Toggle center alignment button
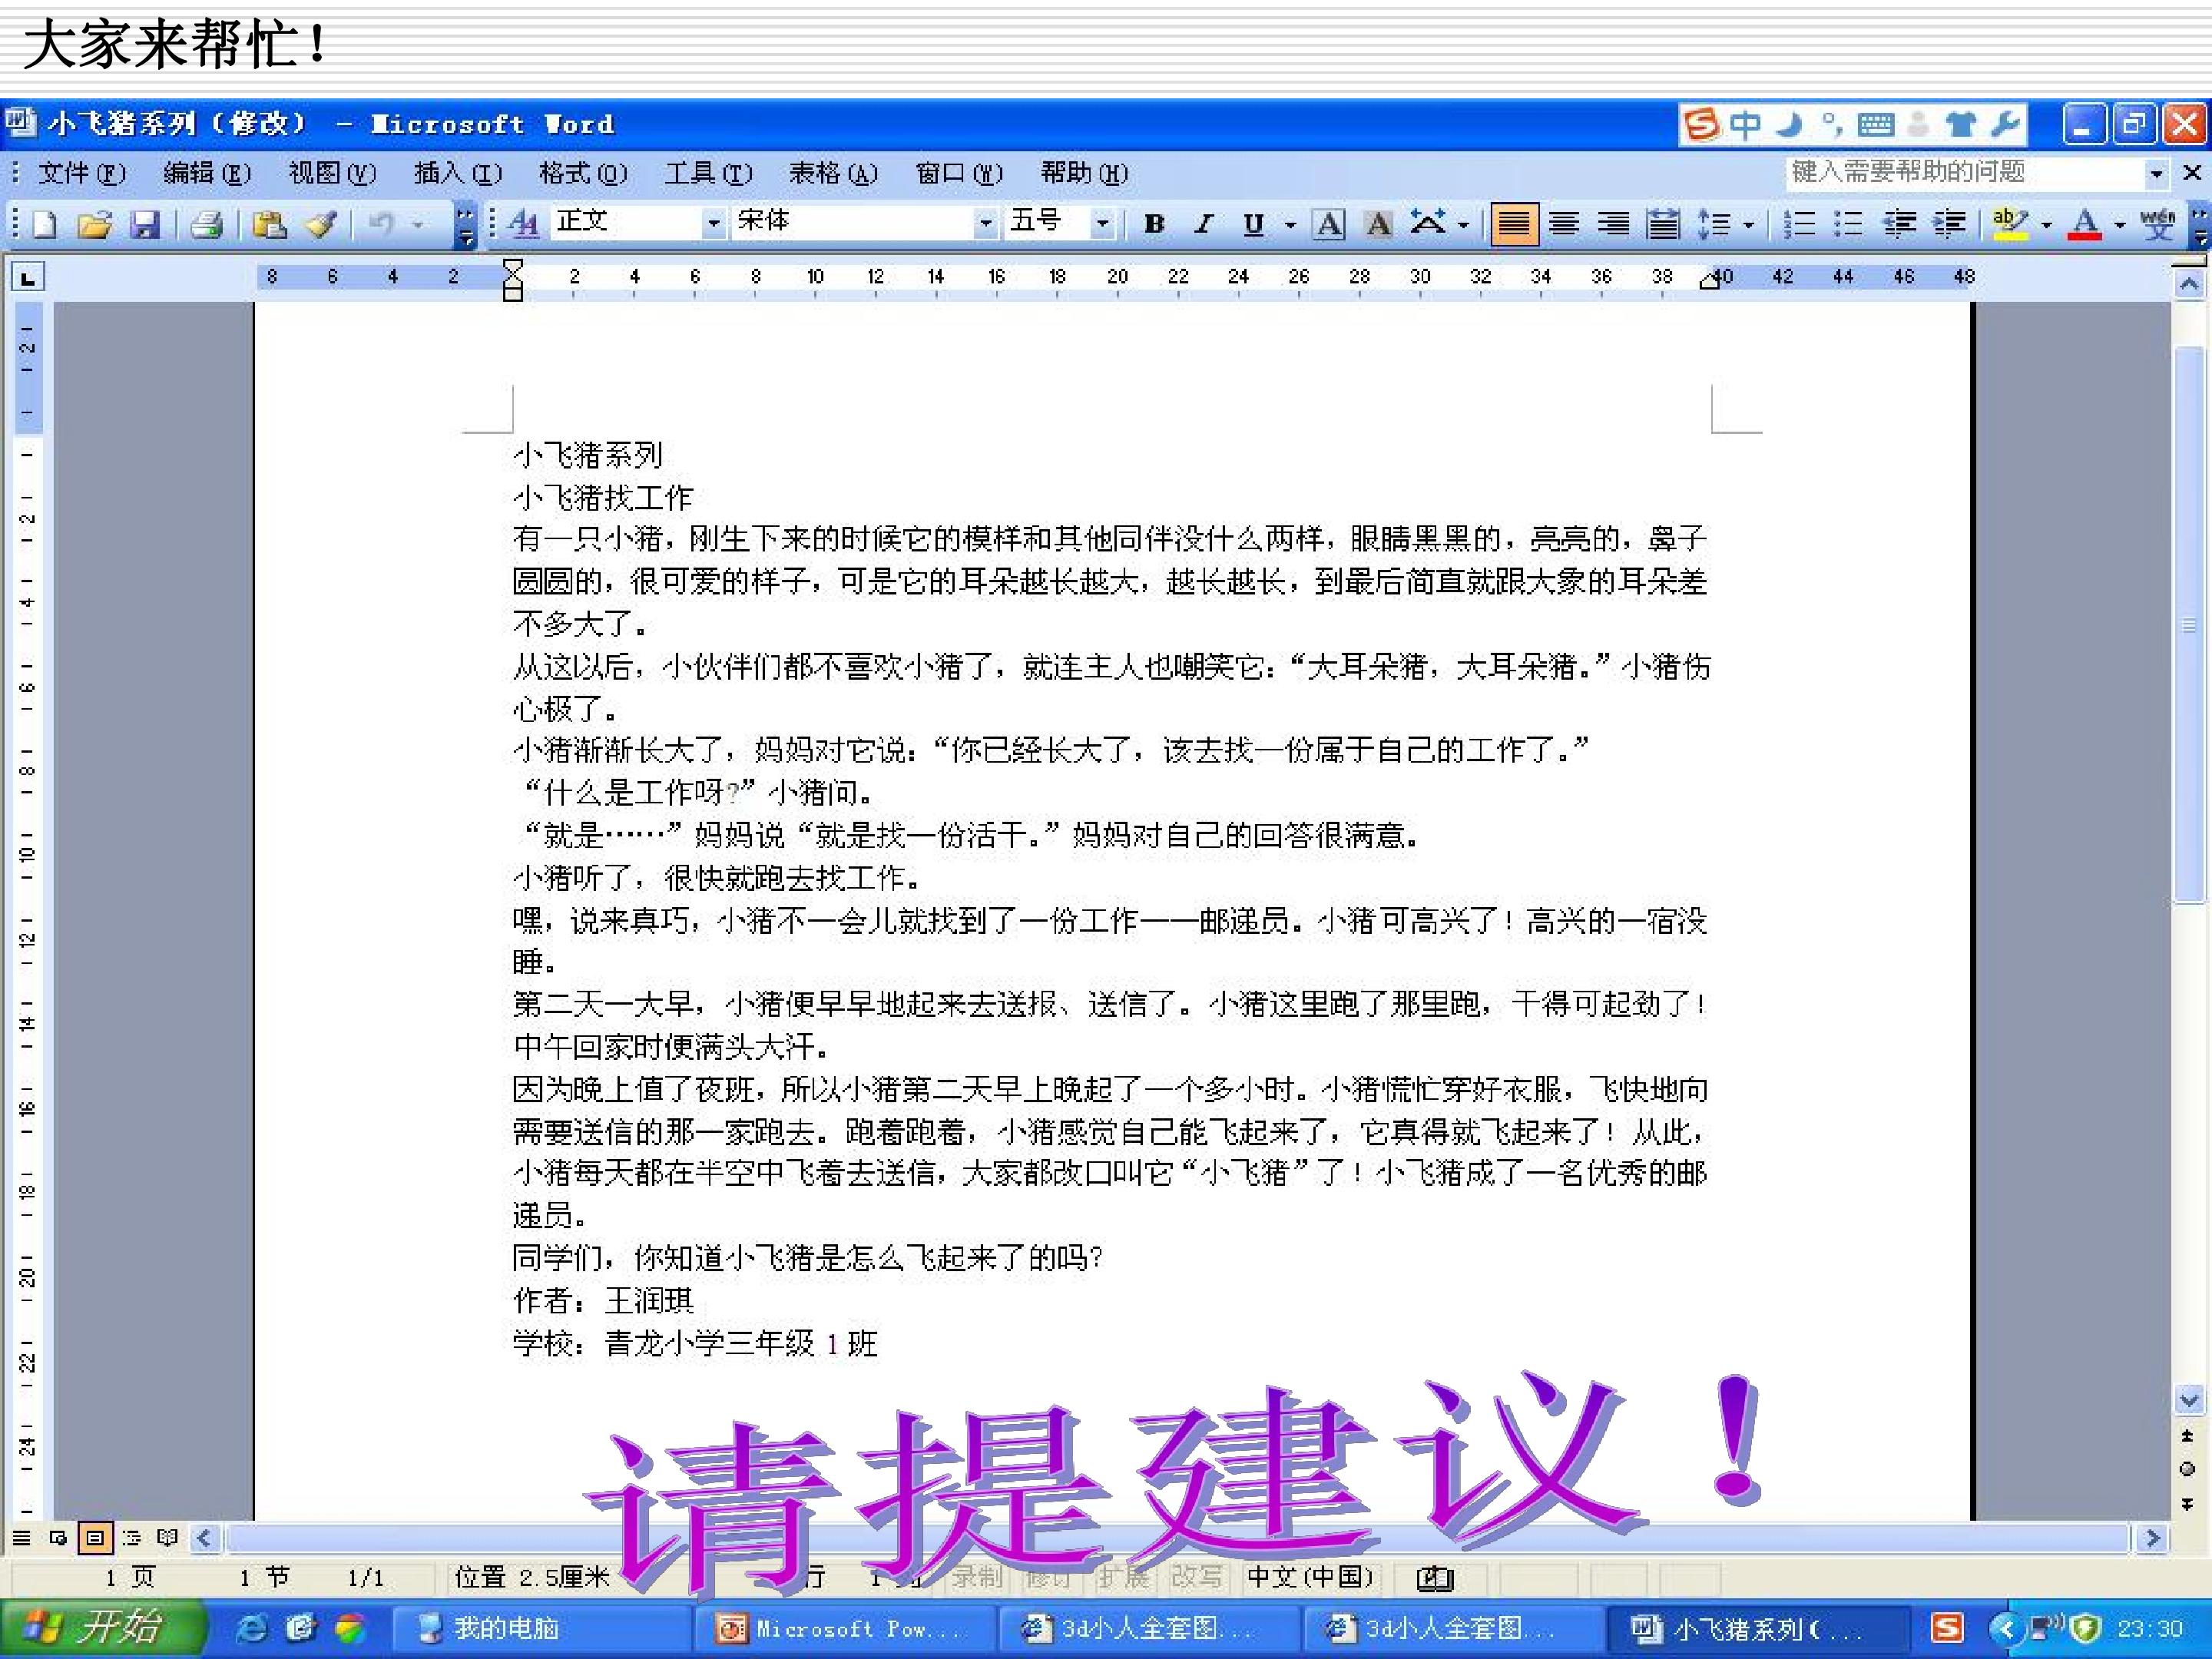The image size is (2212, 1659). coord(1564,224)
